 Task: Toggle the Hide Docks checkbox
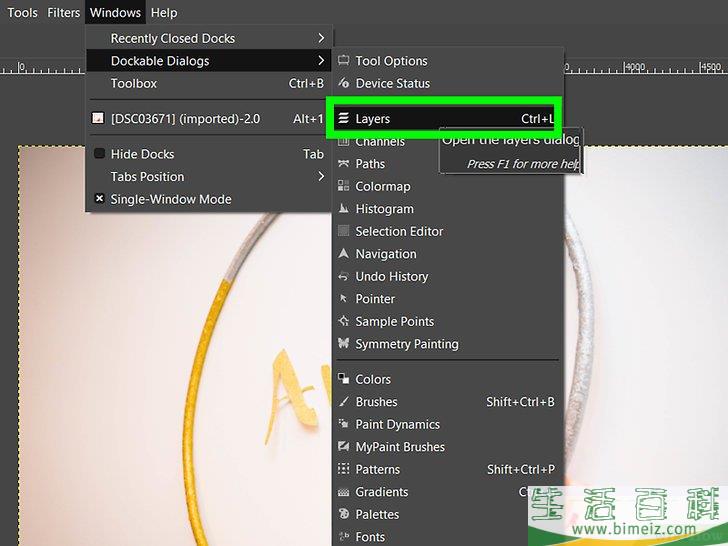(99, 154)
